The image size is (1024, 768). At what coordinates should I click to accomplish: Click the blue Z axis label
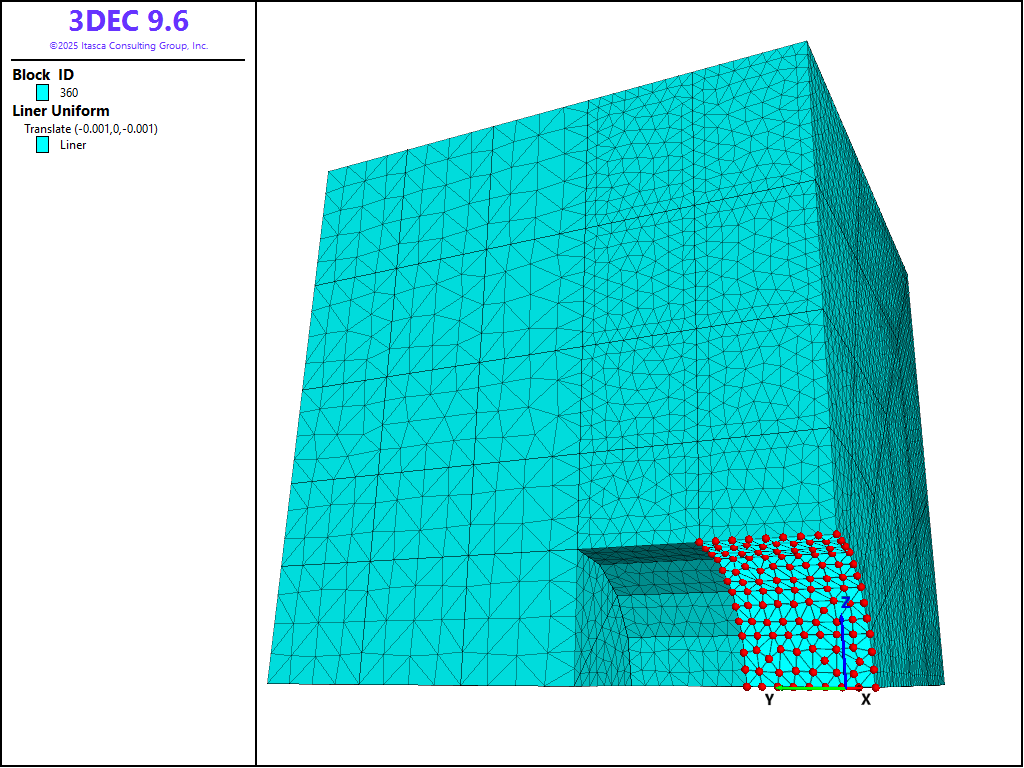click(846, 602)
